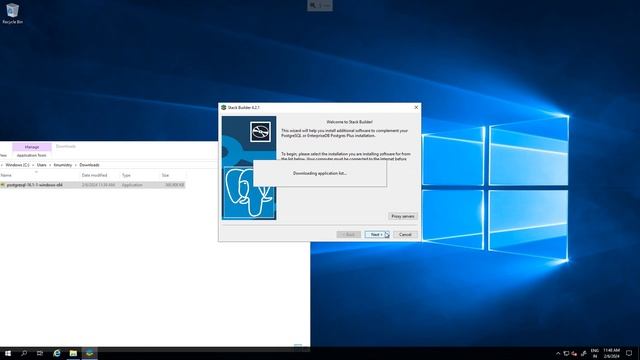Click Users in Explorer address path
The height and width of the screenshot is (360, 640).
click(x=42, y=165)
